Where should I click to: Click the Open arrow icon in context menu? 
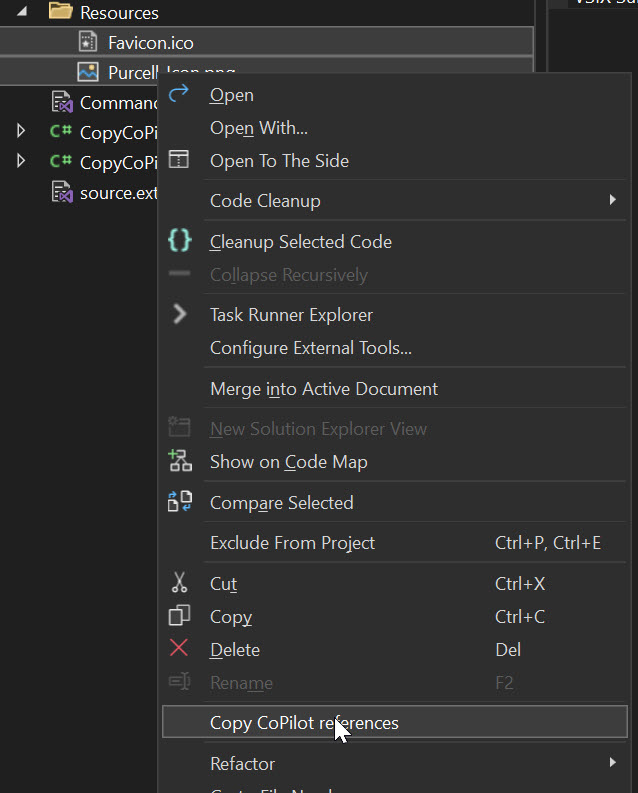tap(179, 94)
